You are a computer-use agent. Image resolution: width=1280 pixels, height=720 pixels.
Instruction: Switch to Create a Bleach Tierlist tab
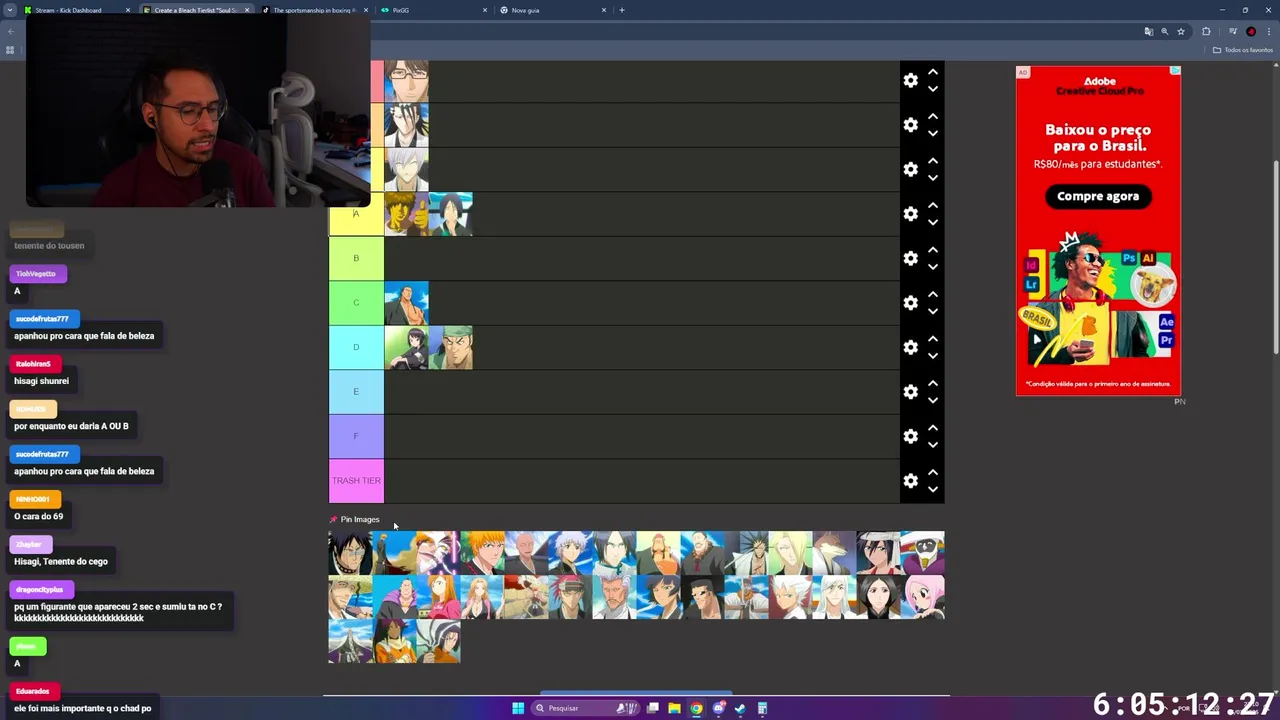[x=195, y=10]
